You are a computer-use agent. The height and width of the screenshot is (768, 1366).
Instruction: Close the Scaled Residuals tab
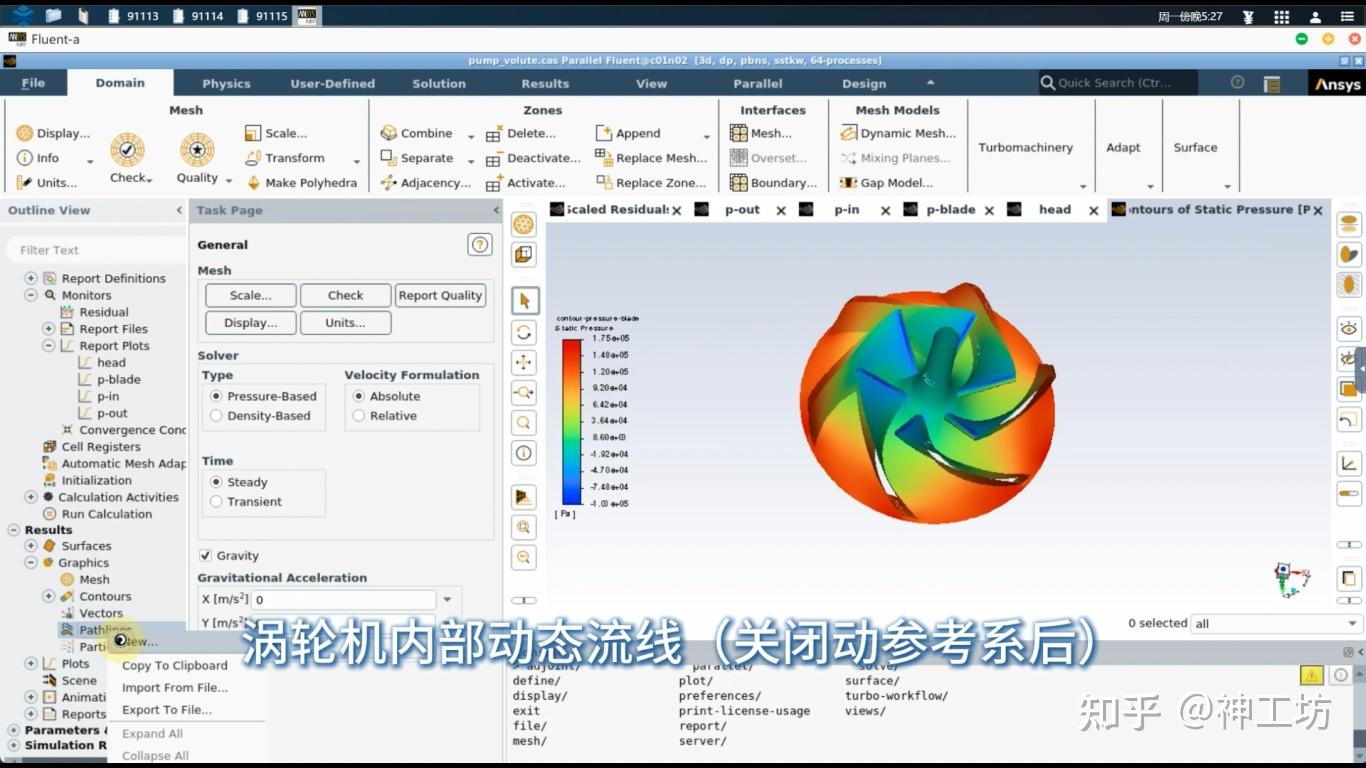click(677, 210)
